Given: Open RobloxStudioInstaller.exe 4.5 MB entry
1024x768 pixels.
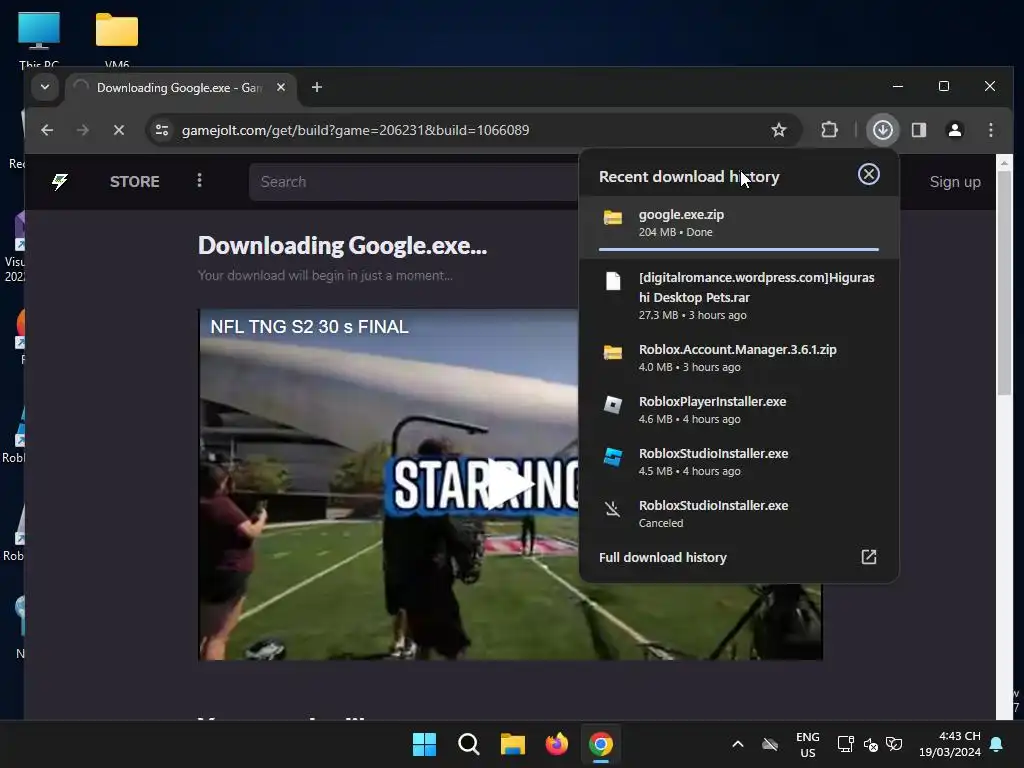Looking at the screenshot, I should (739, 462).
